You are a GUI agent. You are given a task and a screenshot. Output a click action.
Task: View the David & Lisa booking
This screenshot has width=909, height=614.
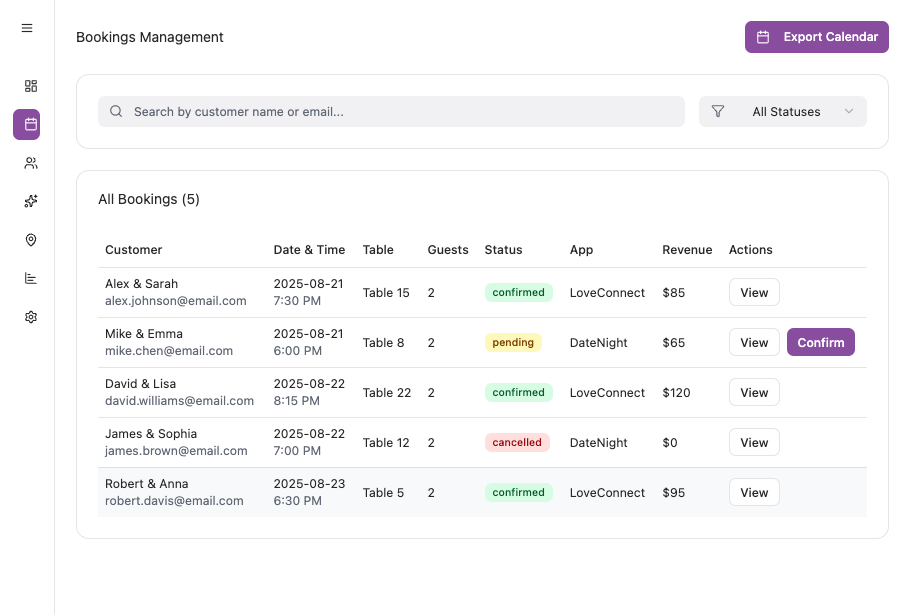754,392
